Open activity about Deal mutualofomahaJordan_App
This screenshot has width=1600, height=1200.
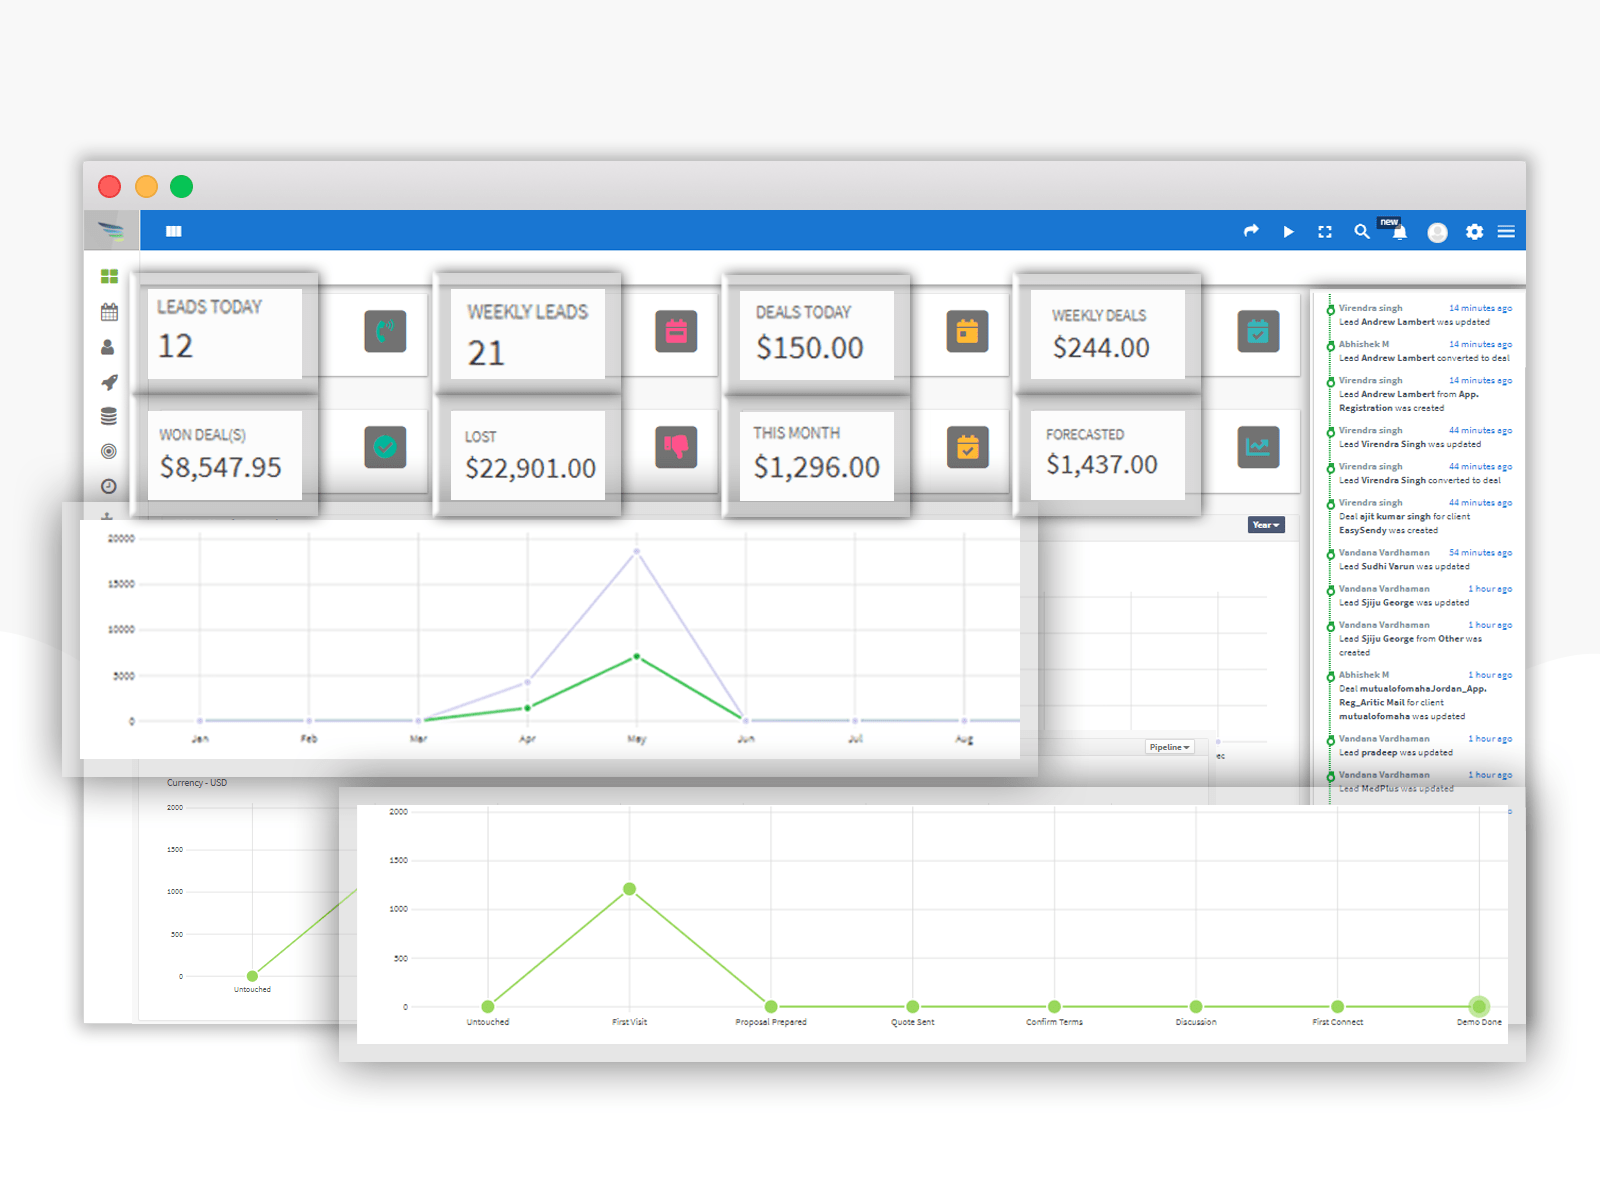(1413, 702)
